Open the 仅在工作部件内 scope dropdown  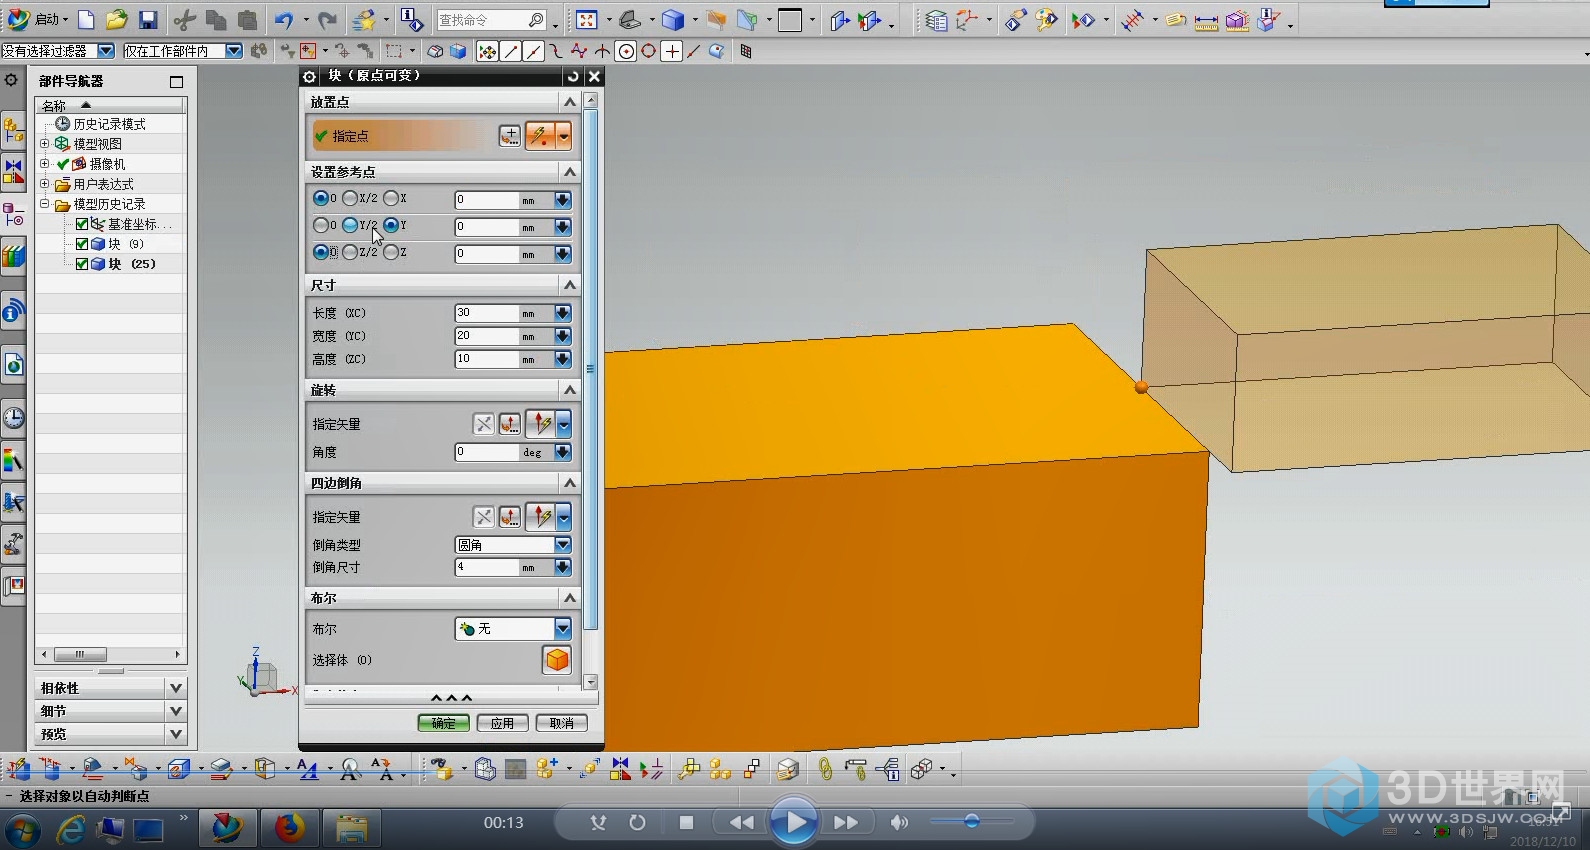pyautogui.click(x=234, y=51)
